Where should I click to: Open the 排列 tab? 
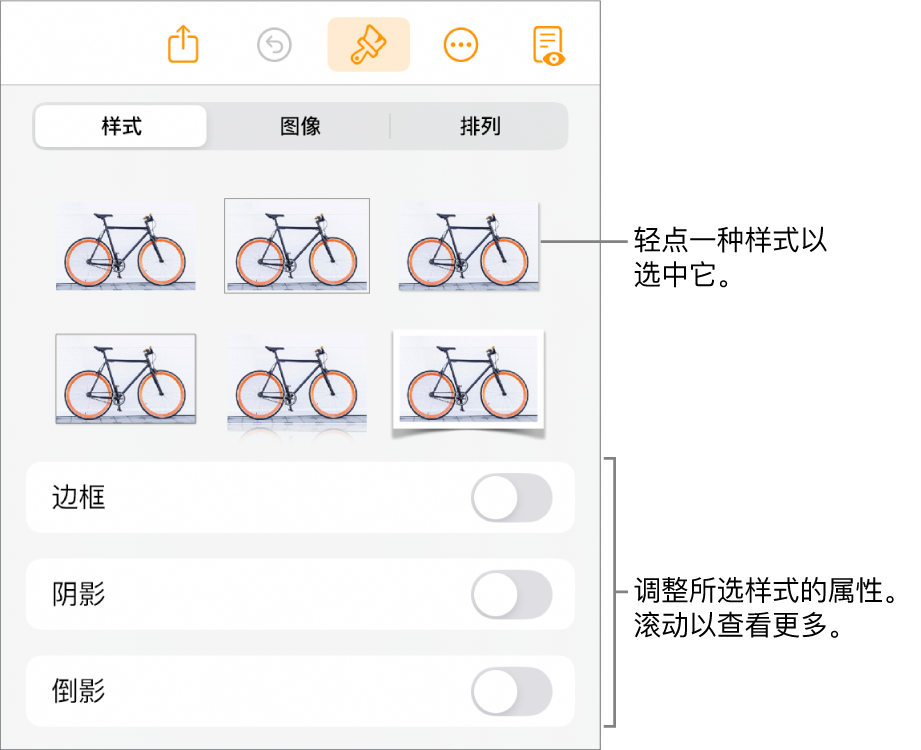click(479, 127)
